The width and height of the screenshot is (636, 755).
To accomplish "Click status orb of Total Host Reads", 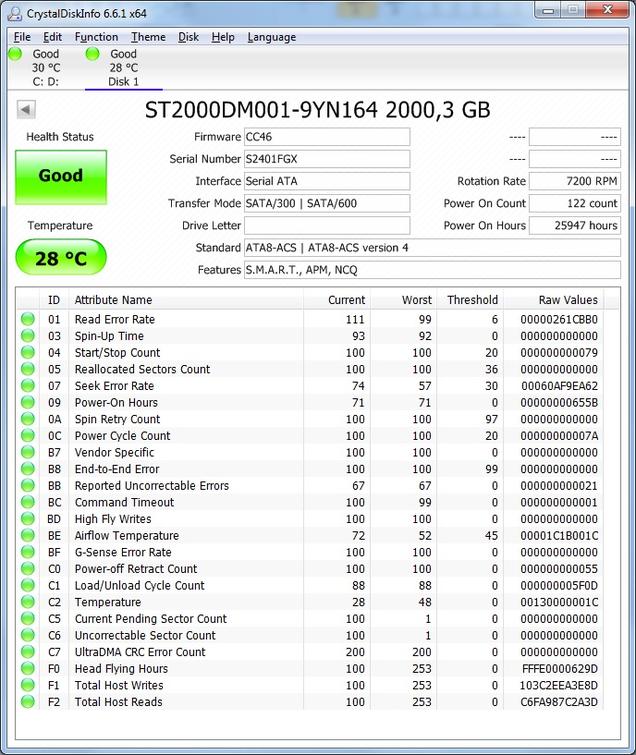I will 28,702.
